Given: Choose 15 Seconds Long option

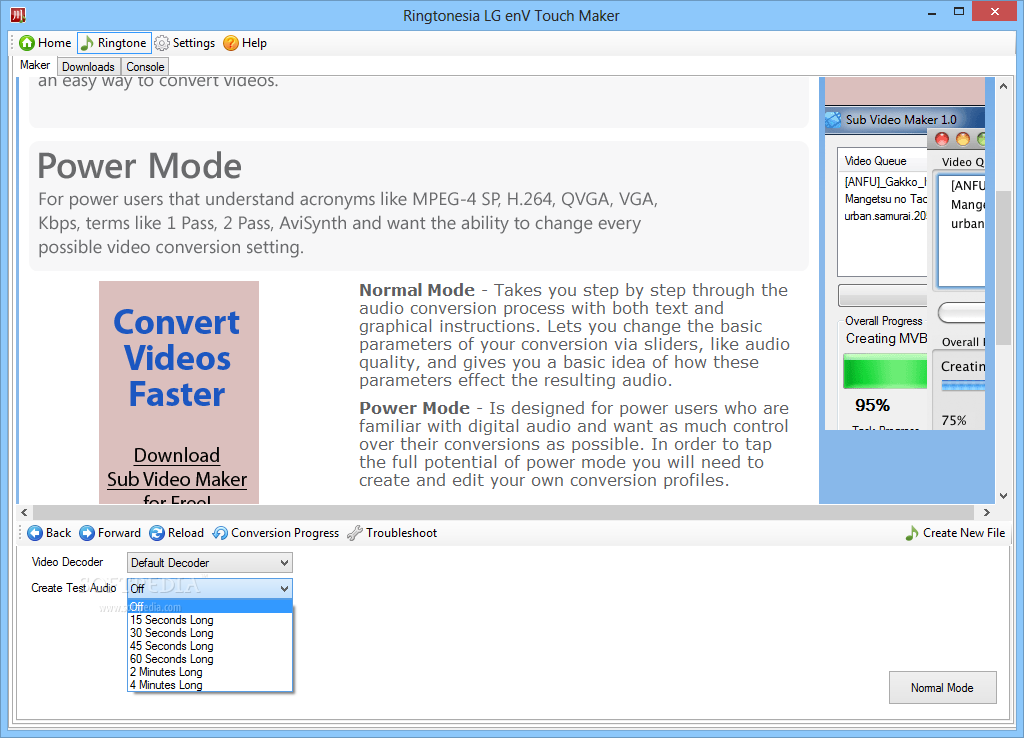Looking at the screenshot, I should [x=210, y=620].
